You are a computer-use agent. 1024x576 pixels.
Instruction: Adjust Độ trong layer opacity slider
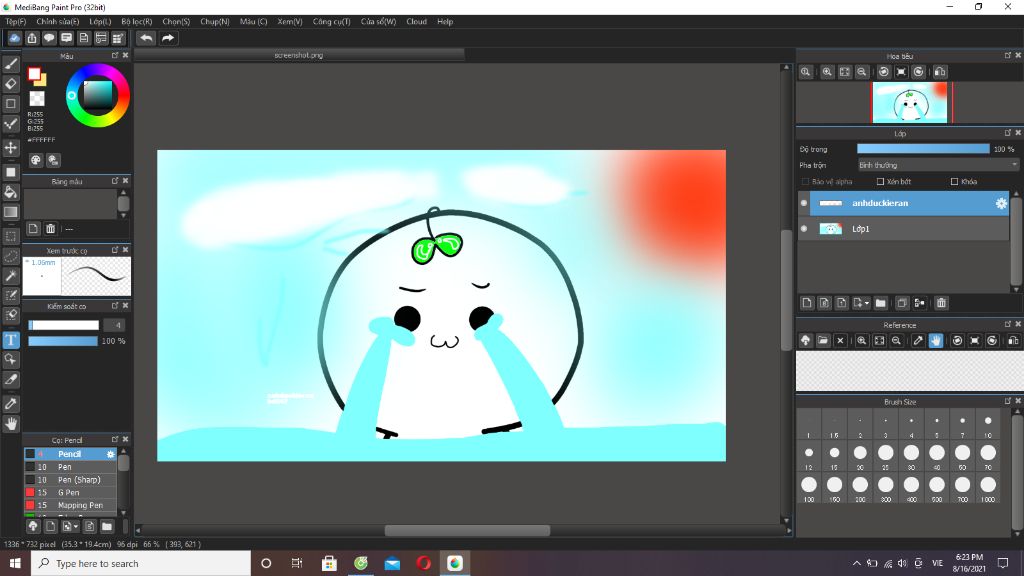click(923, 149)
